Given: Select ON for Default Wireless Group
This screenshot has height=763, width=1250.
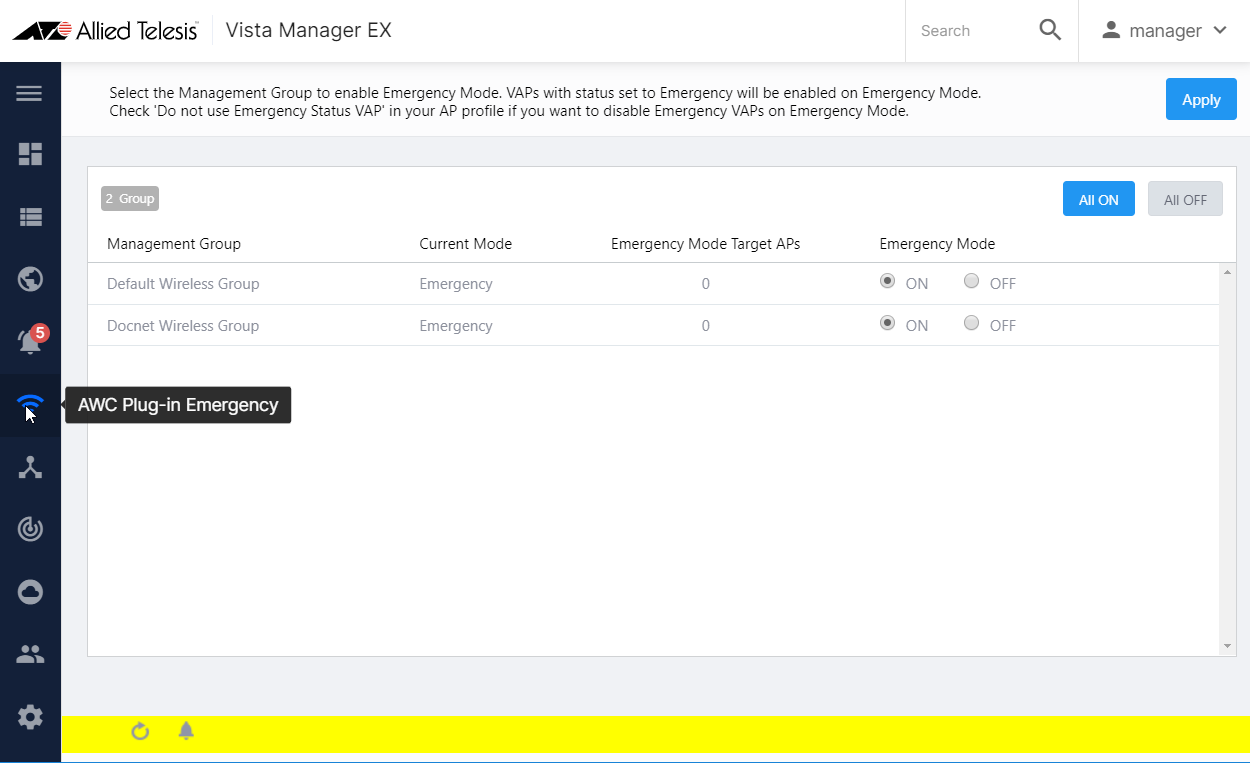Looking at the screenshot, I should click(x=887, y=282).
